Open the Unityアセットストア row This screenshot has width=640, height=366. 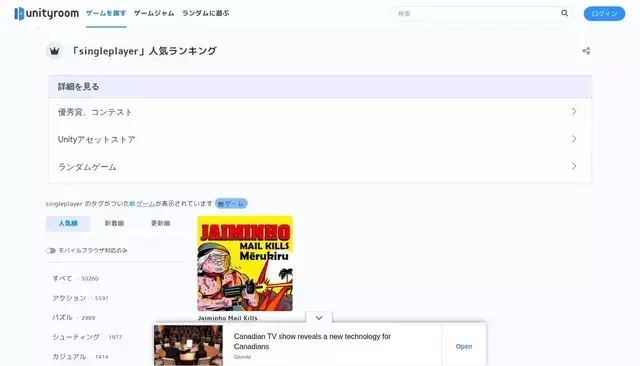(320, 139)
